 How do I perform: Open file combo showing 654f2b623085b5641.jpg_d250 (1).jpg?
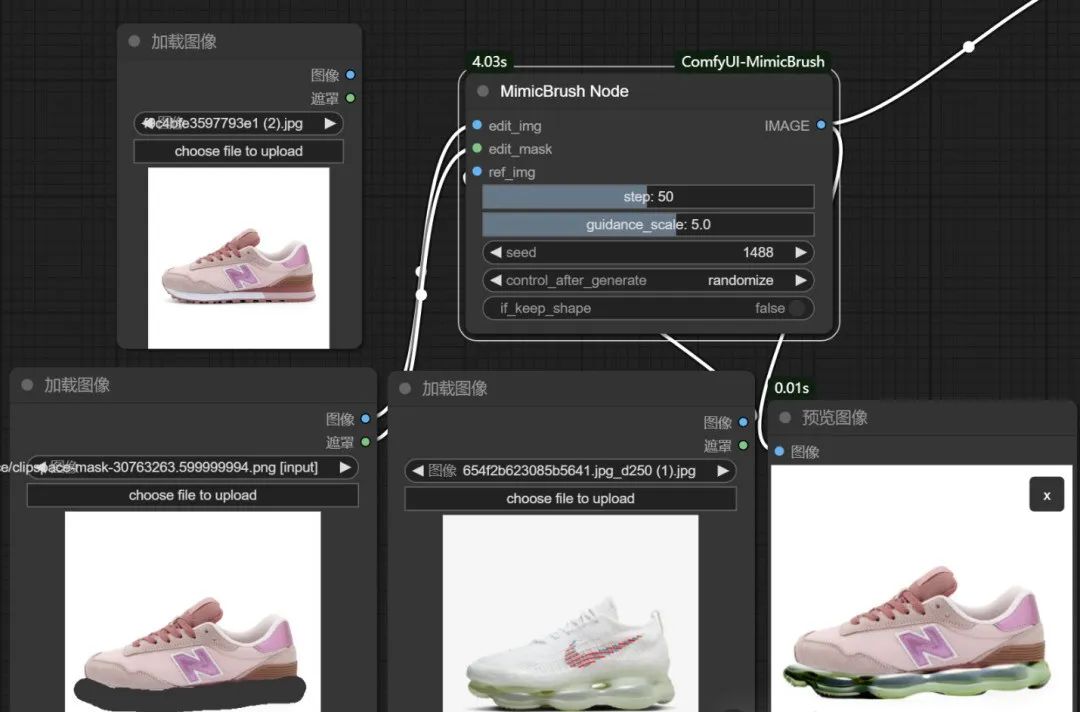pos(570,471)
